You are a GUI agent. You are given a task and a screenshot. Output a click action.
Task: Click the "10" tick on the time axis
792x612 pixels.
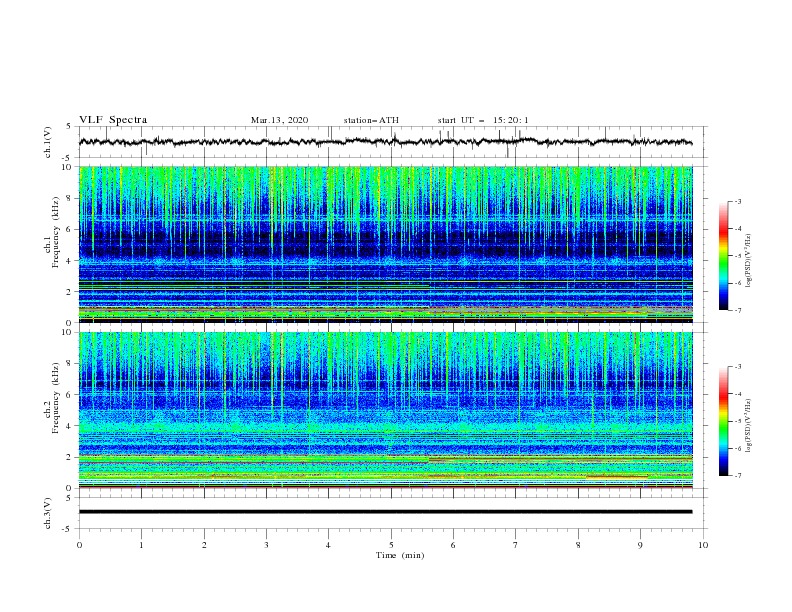pyautogui.click(x=703, y=545)
